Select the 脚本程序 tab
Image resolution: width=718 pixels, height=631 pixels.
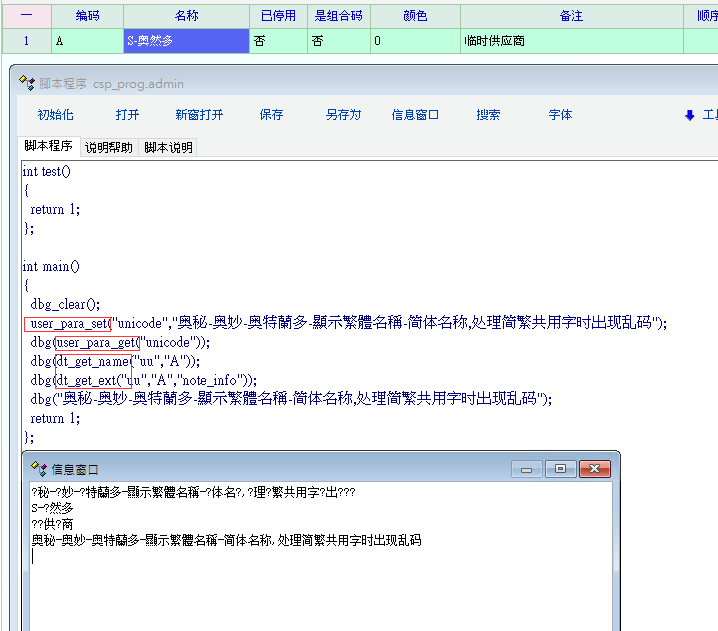click(48, 146)
